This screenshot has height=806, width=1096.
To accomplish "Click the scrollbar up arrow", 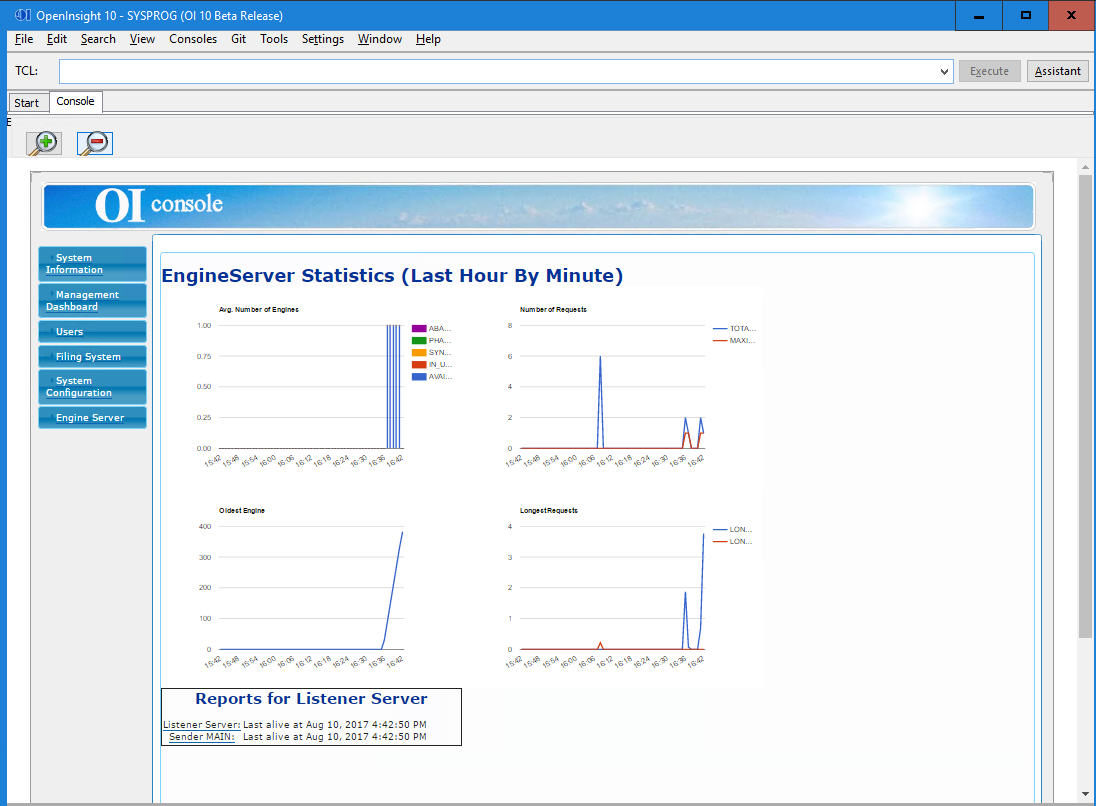I will 1084,167.
